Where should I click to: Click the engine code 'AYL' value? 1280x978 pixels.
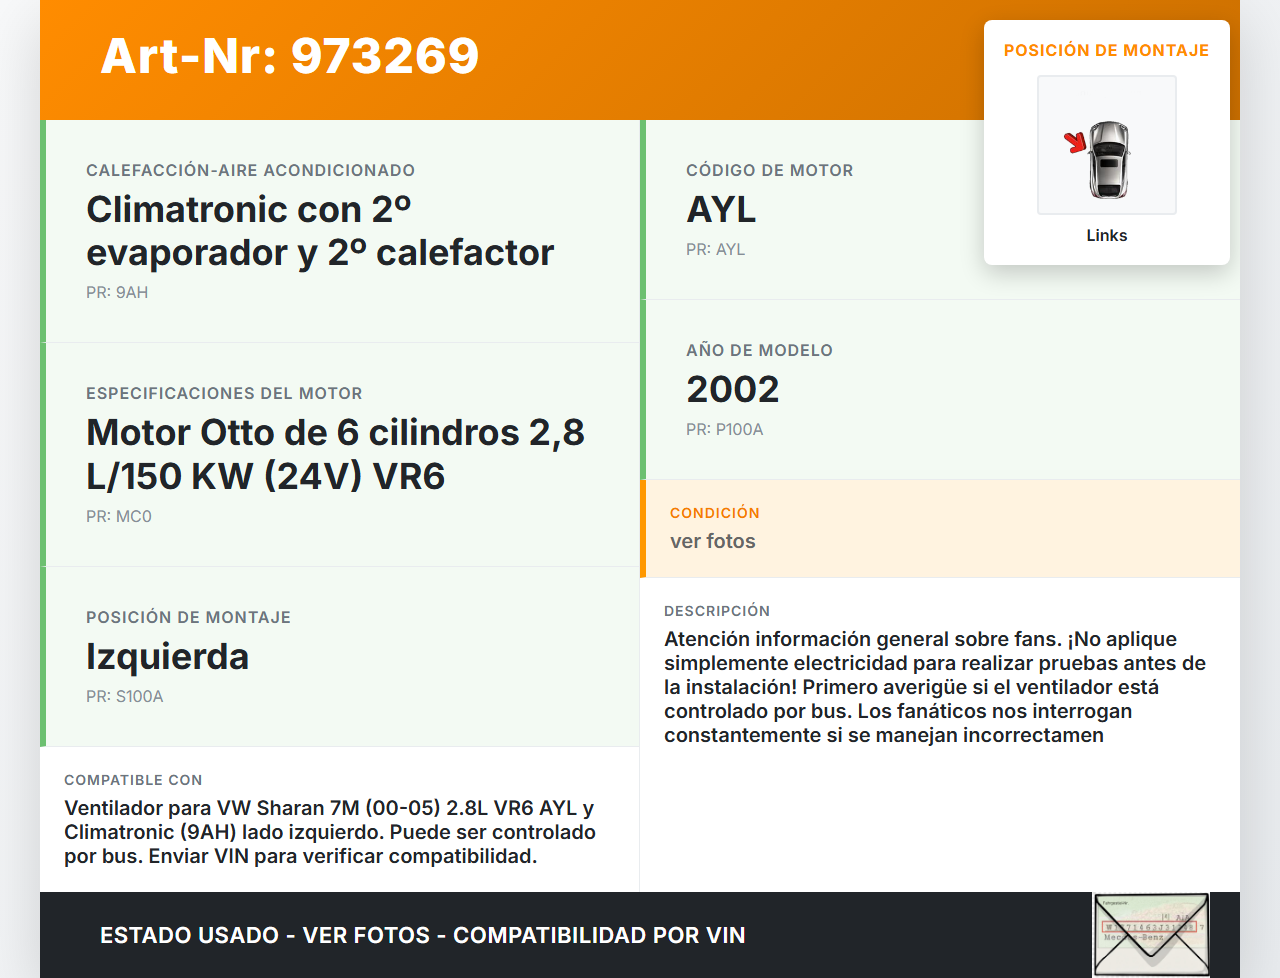[x=721, y=210]
